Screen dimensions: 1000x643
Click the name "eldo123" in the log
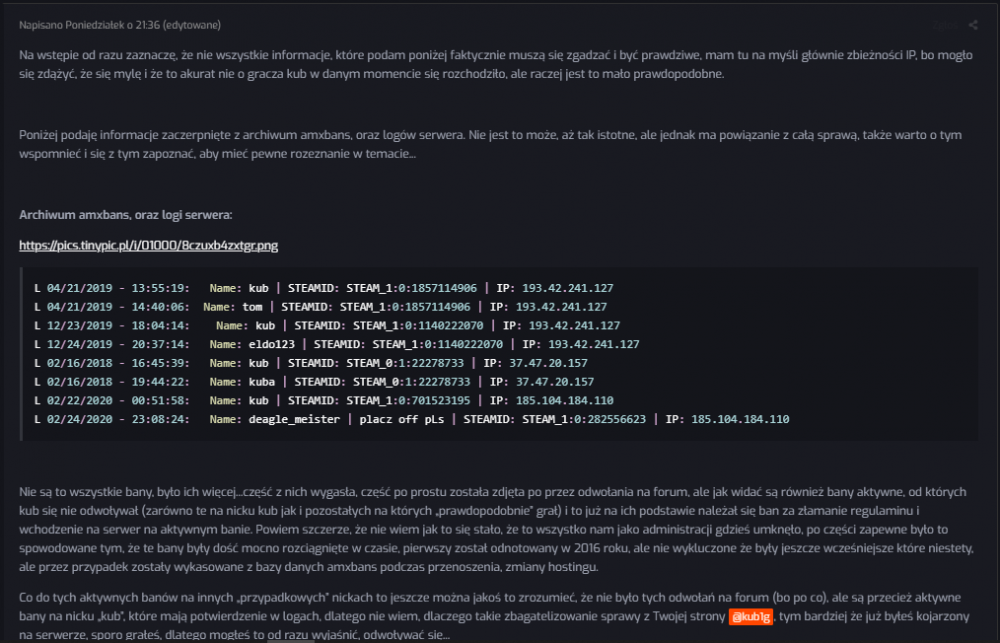click(x=272, y=344)
